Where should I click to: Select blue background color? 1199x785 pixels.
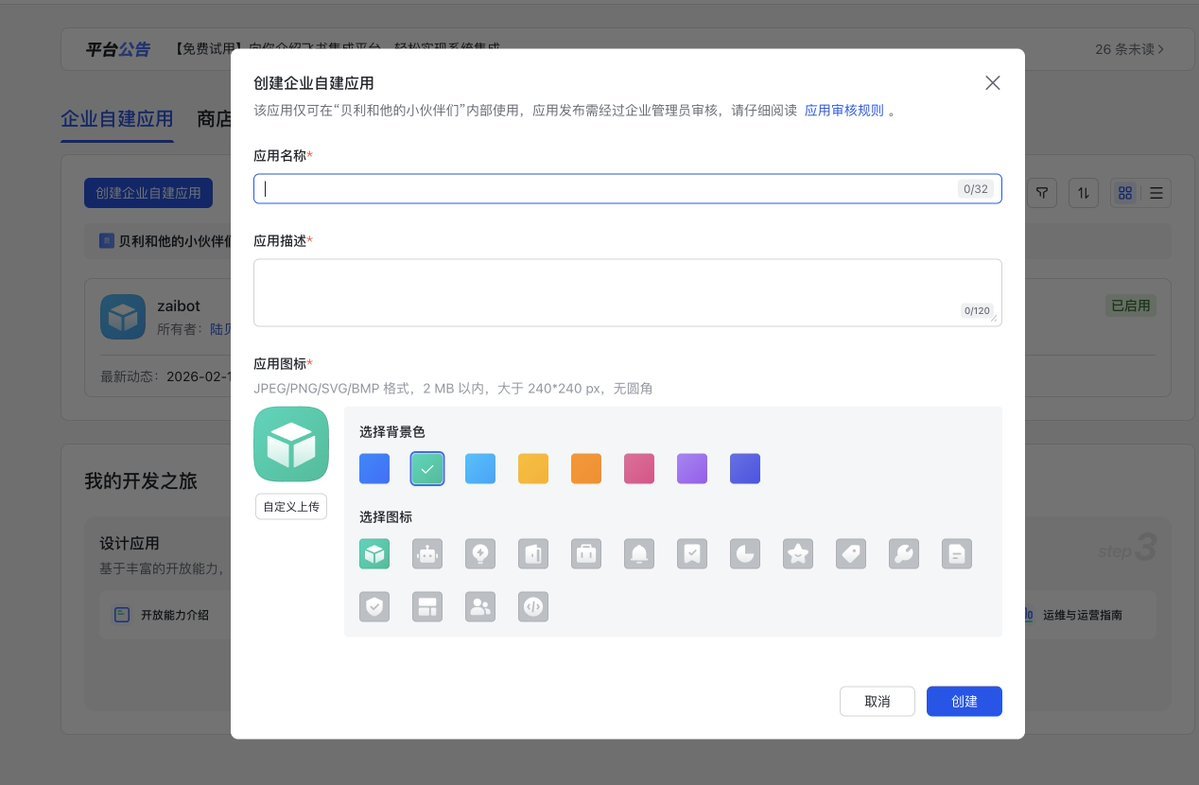coord(375,469)
